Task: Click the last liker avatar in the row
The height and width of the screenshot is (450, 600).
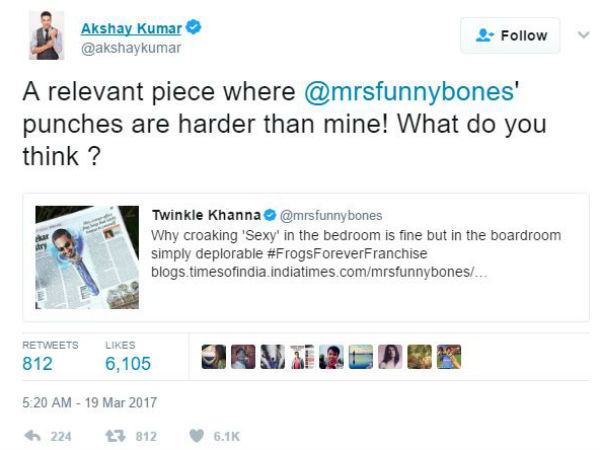Action: (x=449, y=356)
